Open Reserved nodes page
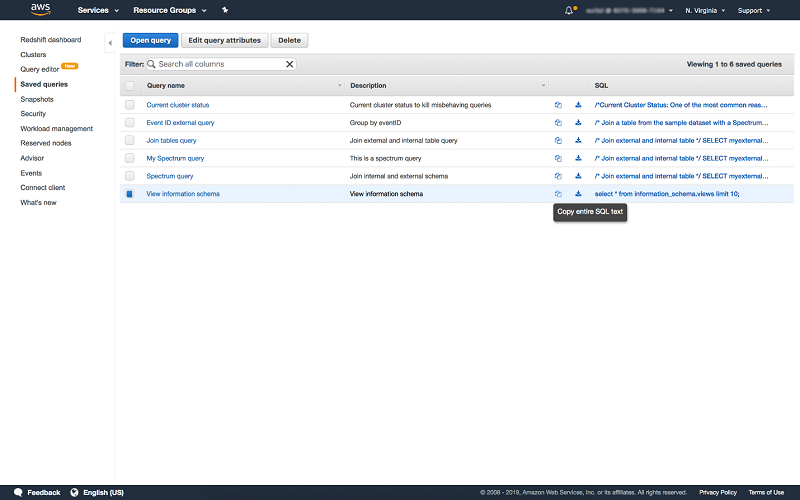 click(46, 143)
